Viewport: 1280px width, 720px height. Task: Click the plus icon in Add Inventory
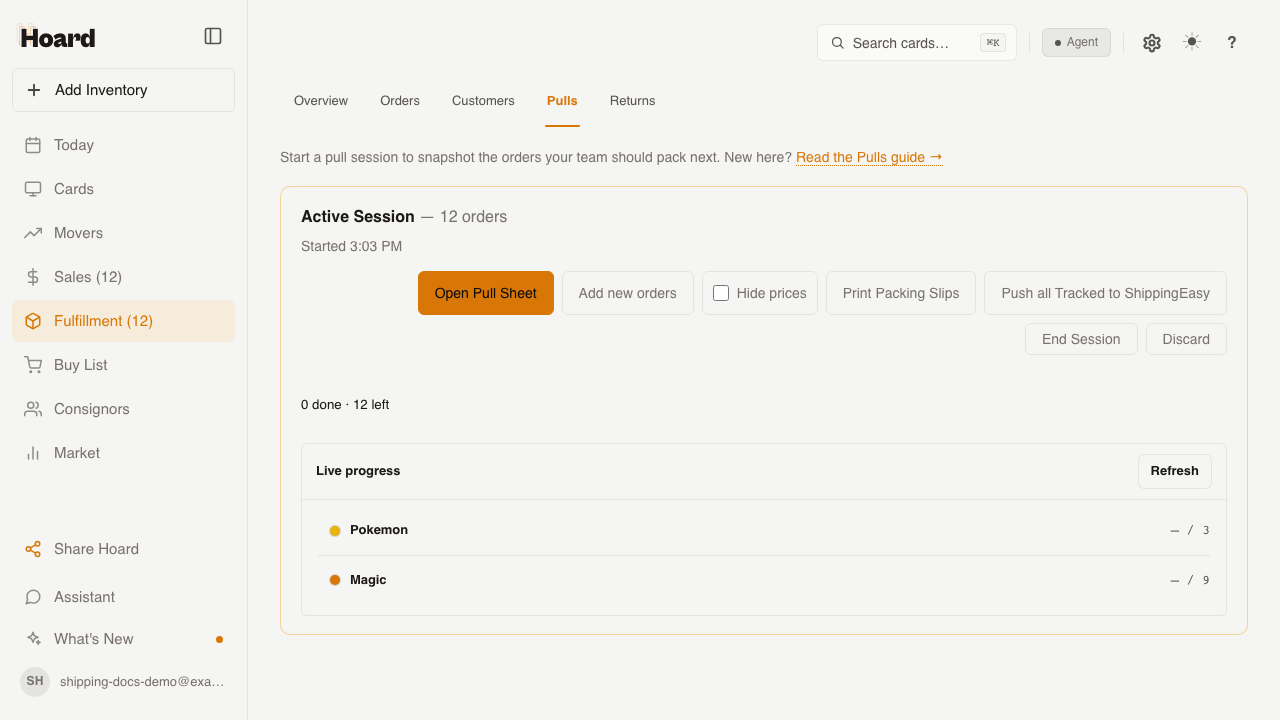coord(34,90)
